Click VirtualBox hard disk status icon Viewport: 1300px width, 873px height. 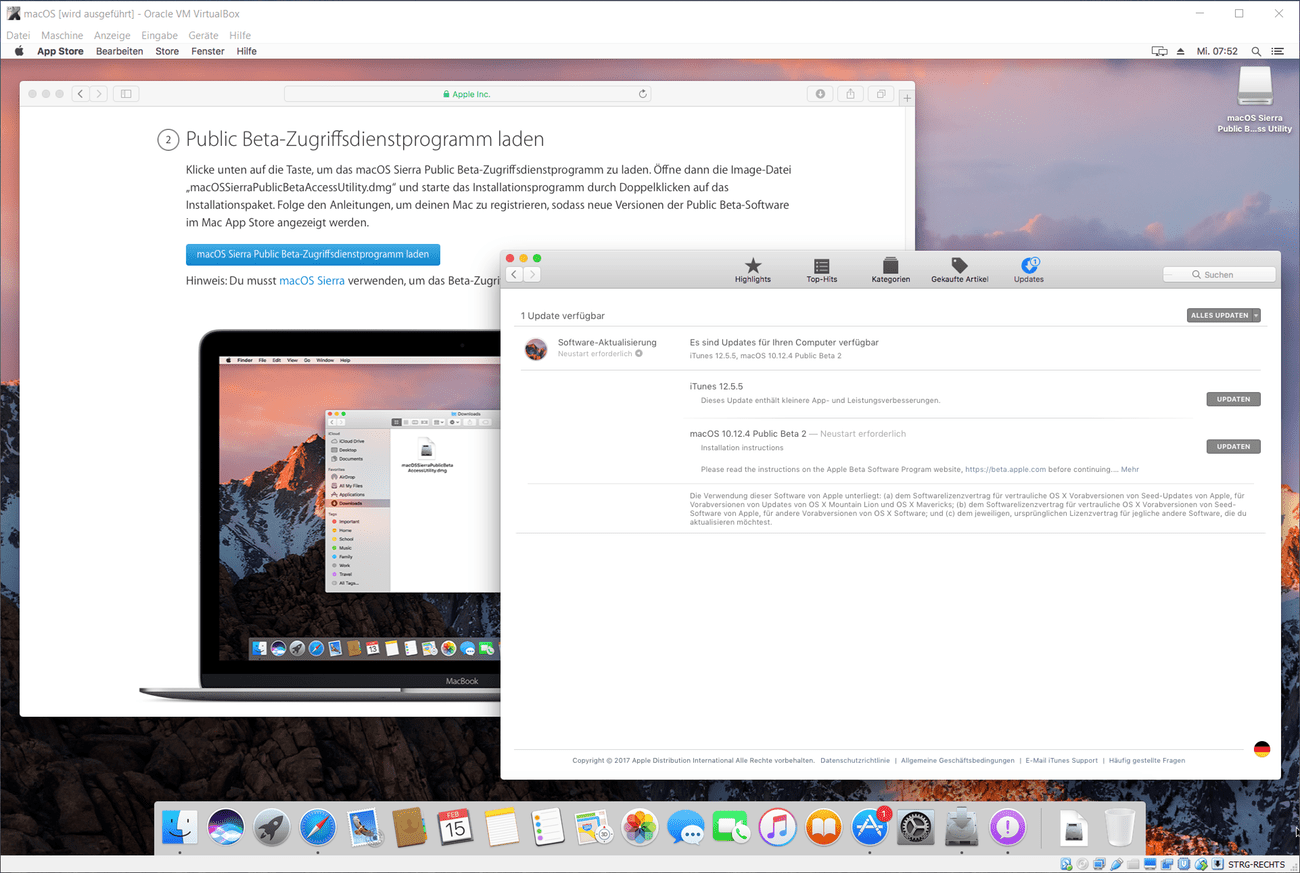[1067, 864]
